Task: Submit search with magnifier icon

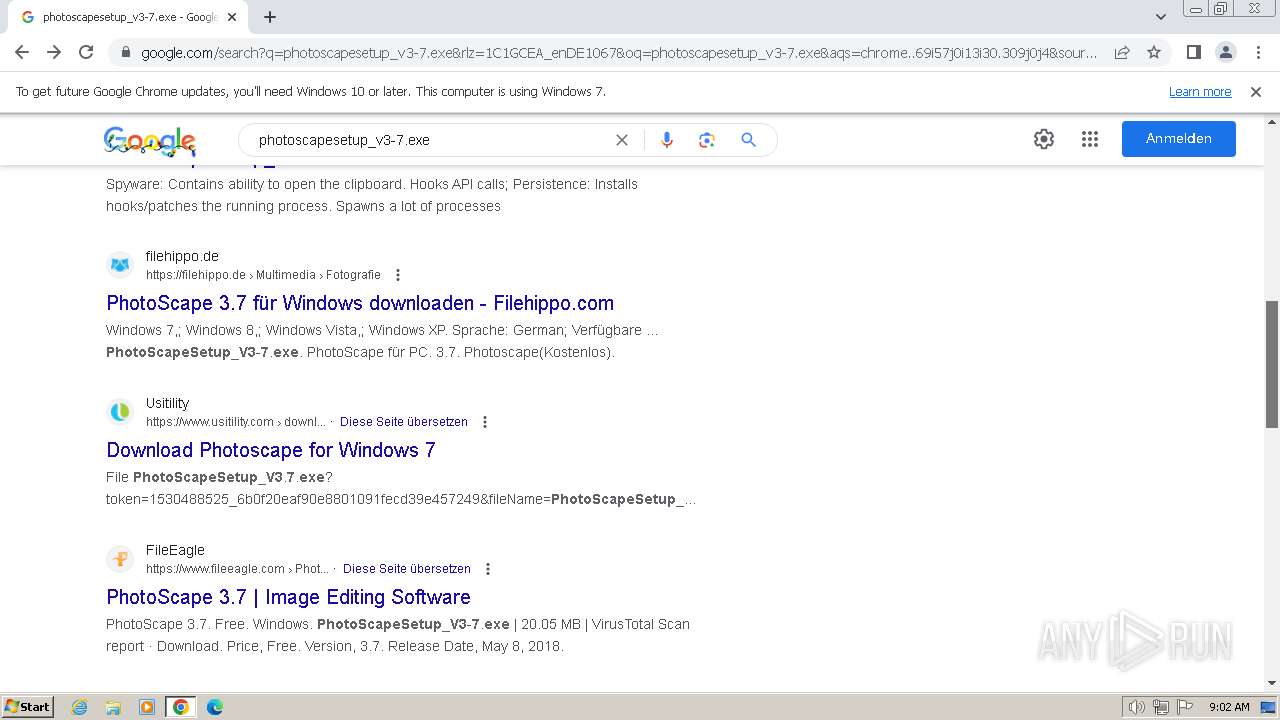Action: point(748,140)
